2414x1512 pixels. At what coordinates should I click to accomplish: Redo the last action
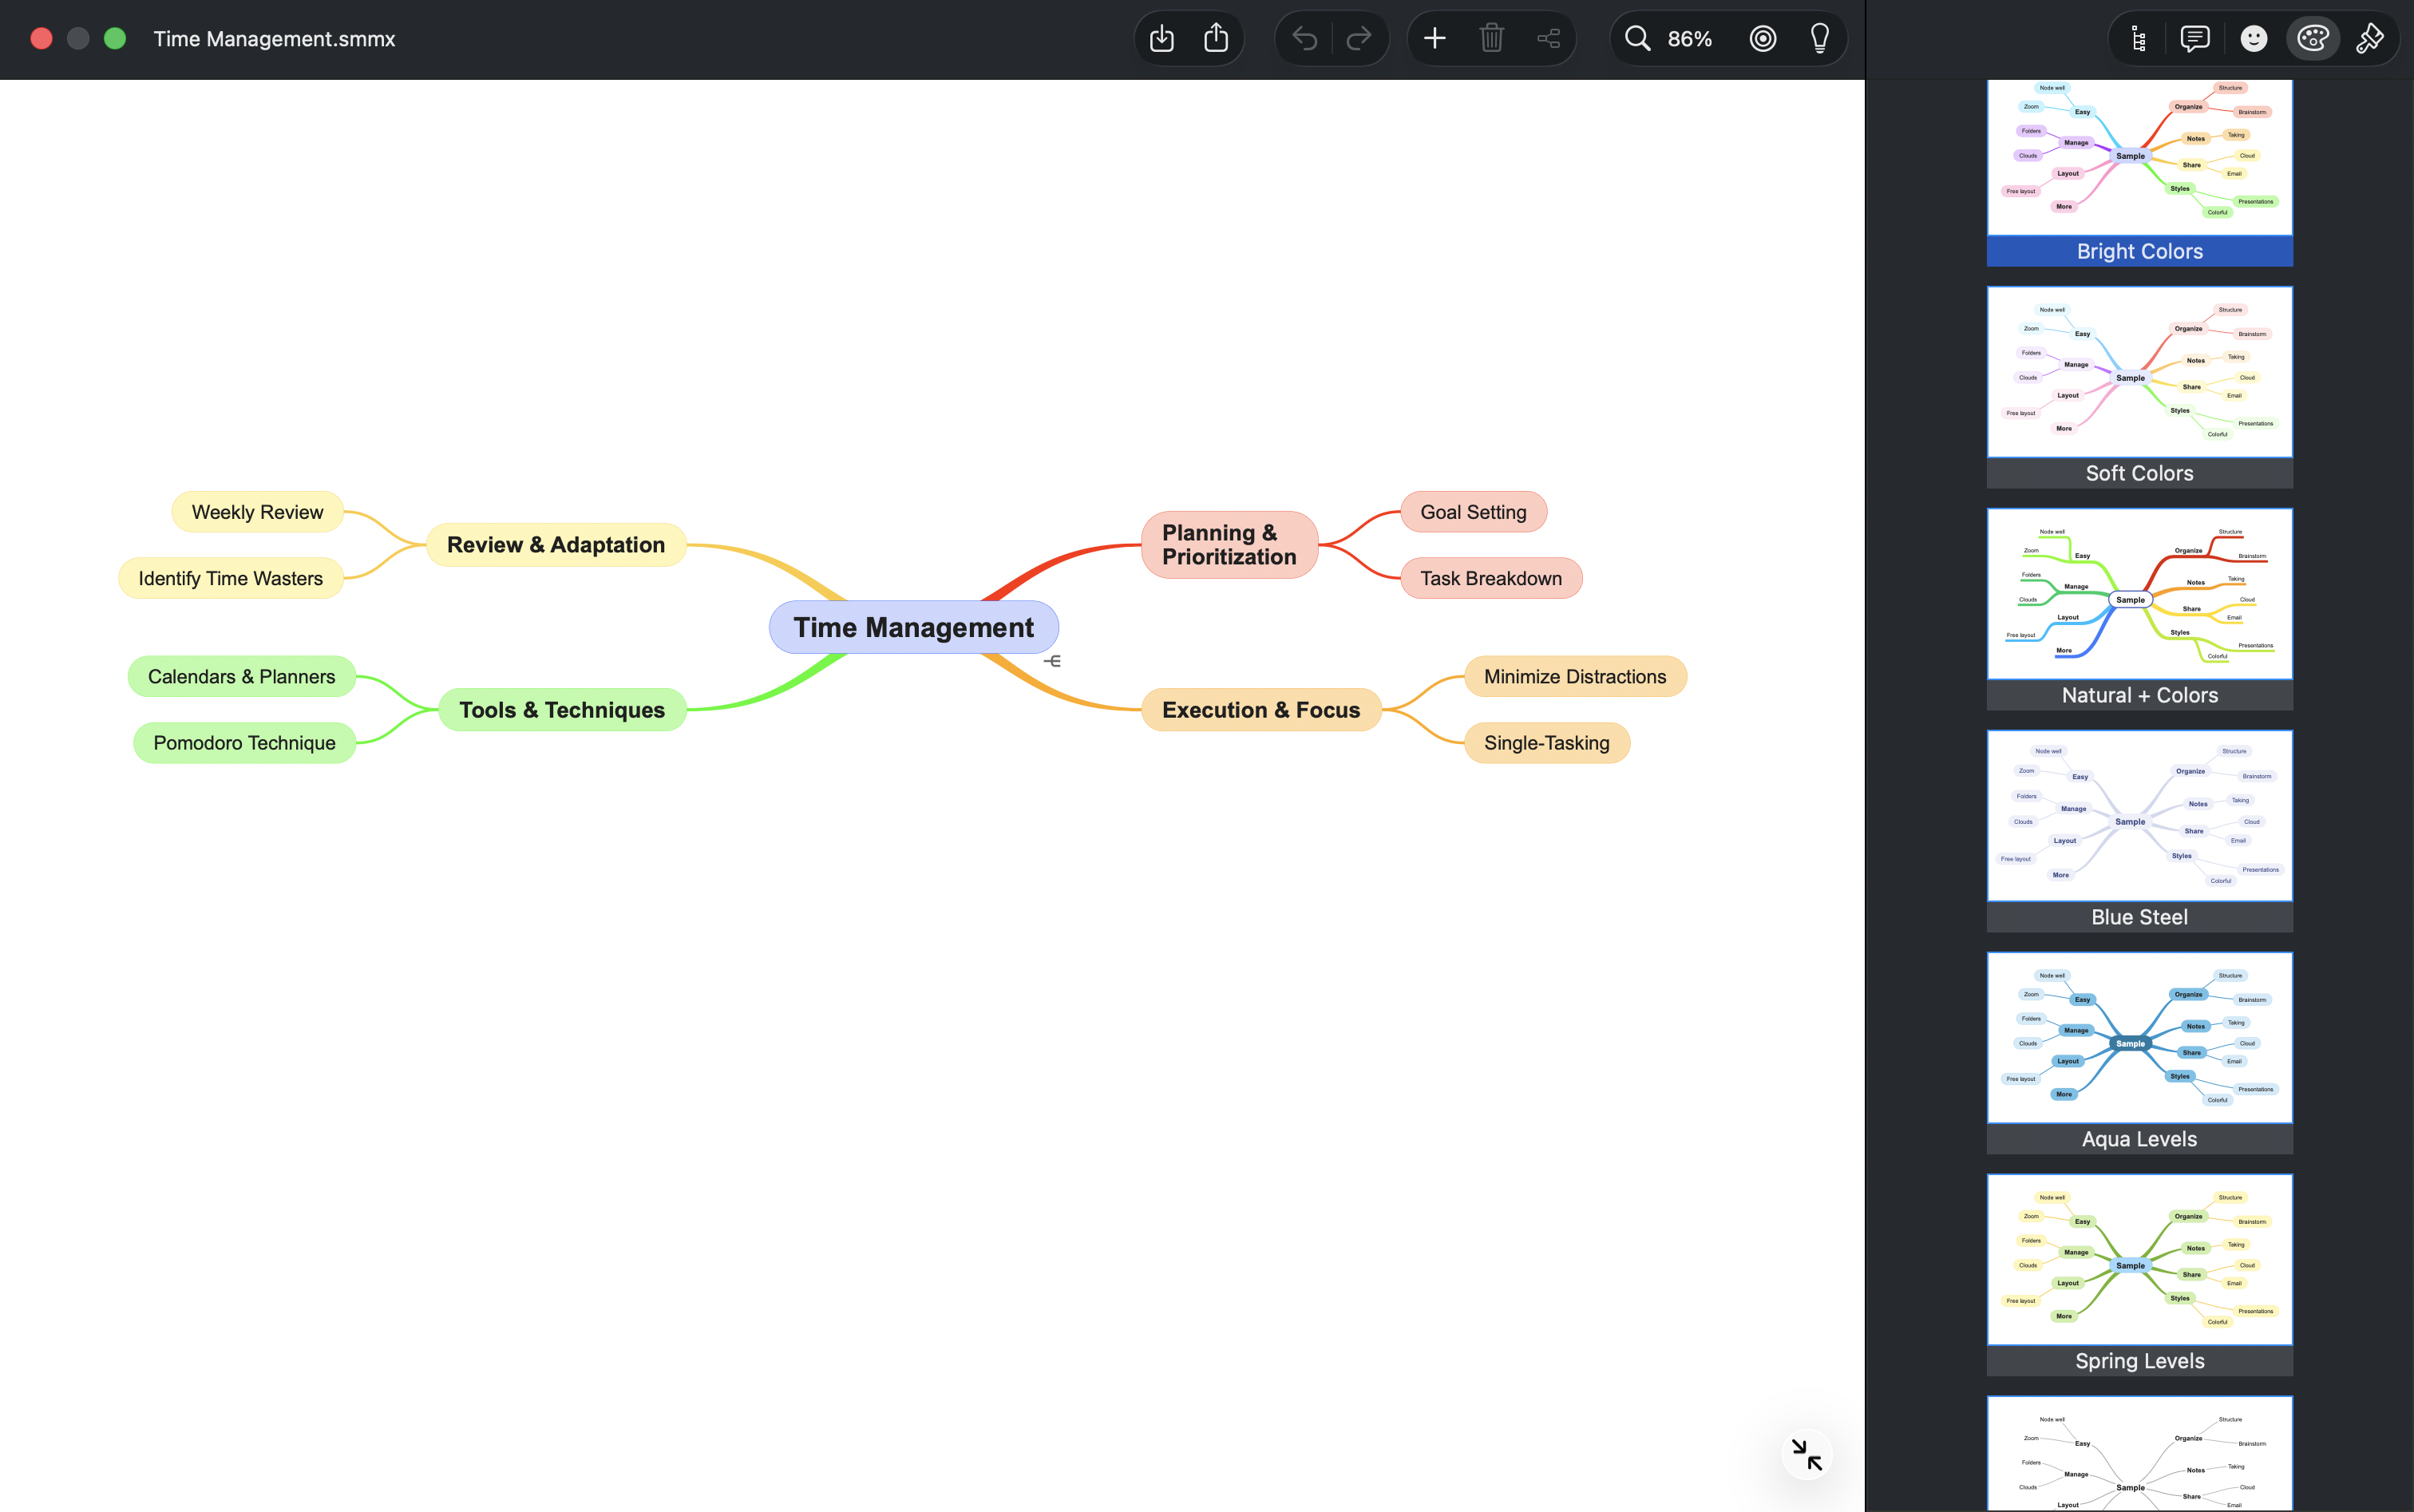1359,38
